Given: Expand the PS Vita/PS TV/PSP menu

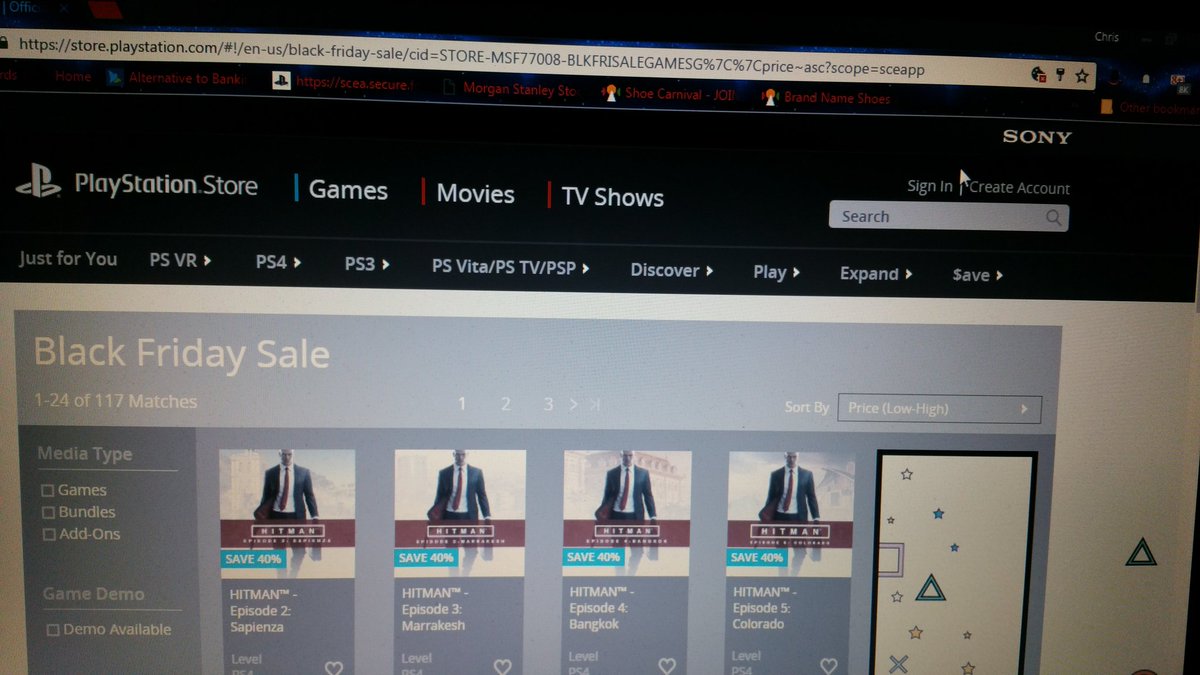Looking at the screenshot, I should point(510,267).
